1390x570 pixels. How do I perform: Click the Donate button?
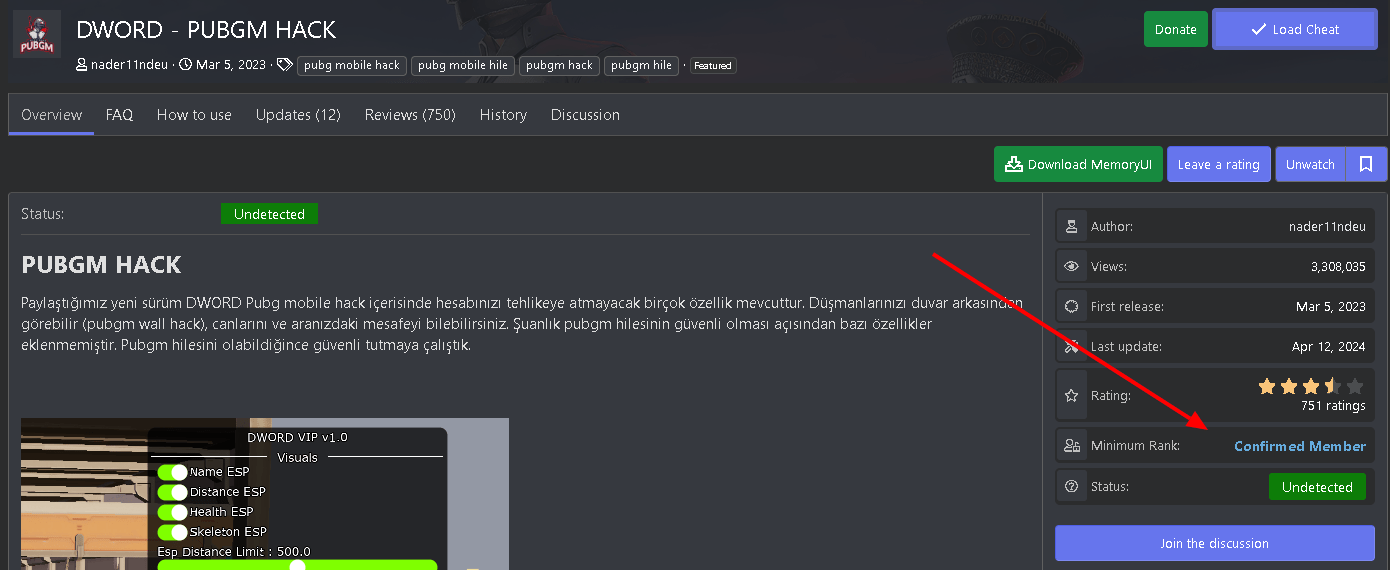pos(1176,29)
